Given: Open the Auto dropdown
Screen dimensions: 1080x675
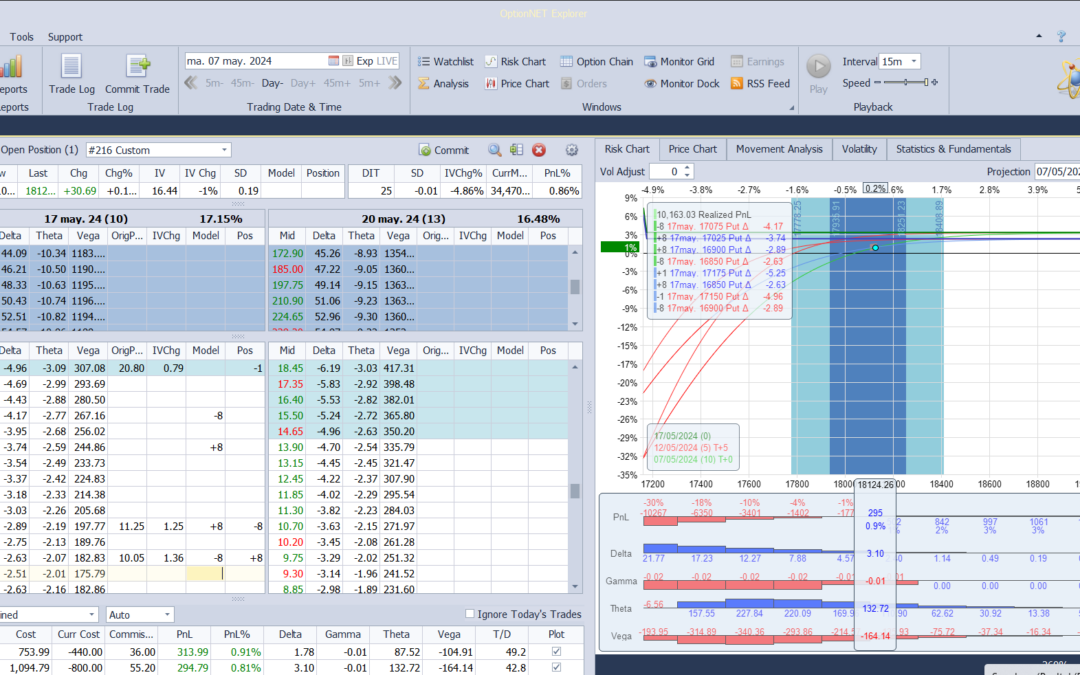Looking at the screenshot, I should tap(167, 614).
